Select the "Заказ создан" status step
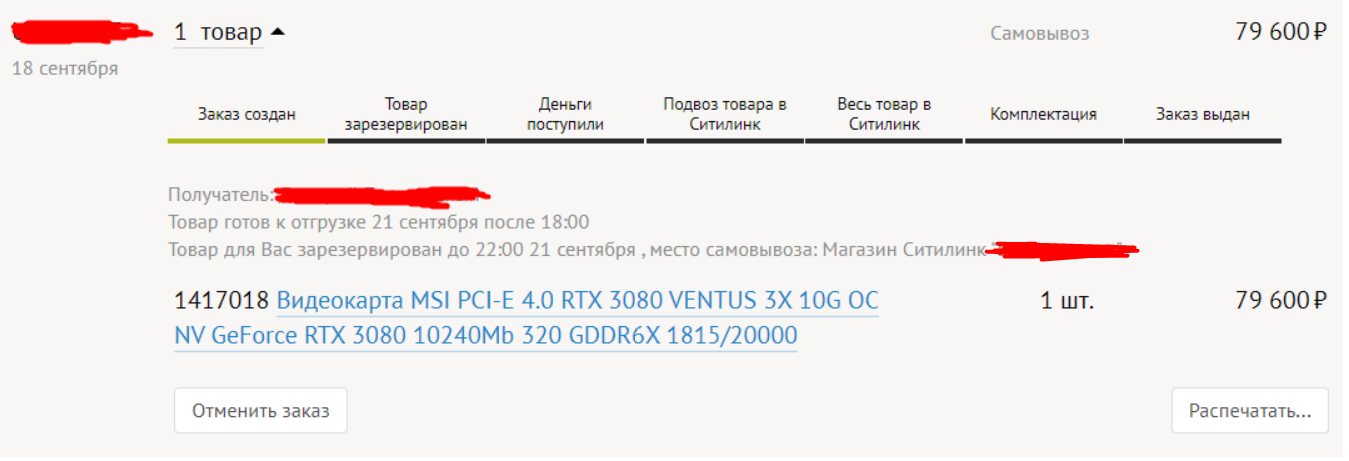The width and height of the screenshot is (1349, 461). click(x=246, y=114)
